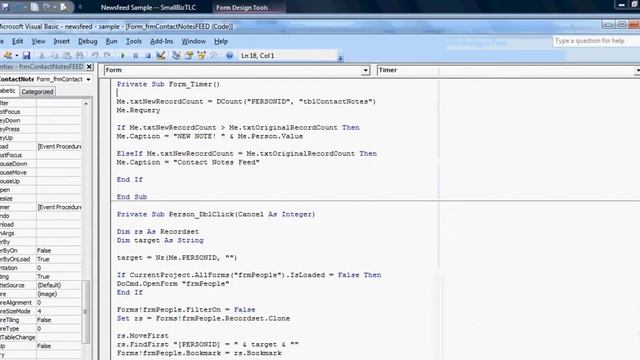640x360 pixels.
Task: Click the Me.Requery code line
Action: pyautogui.click(x=138, y=110)
